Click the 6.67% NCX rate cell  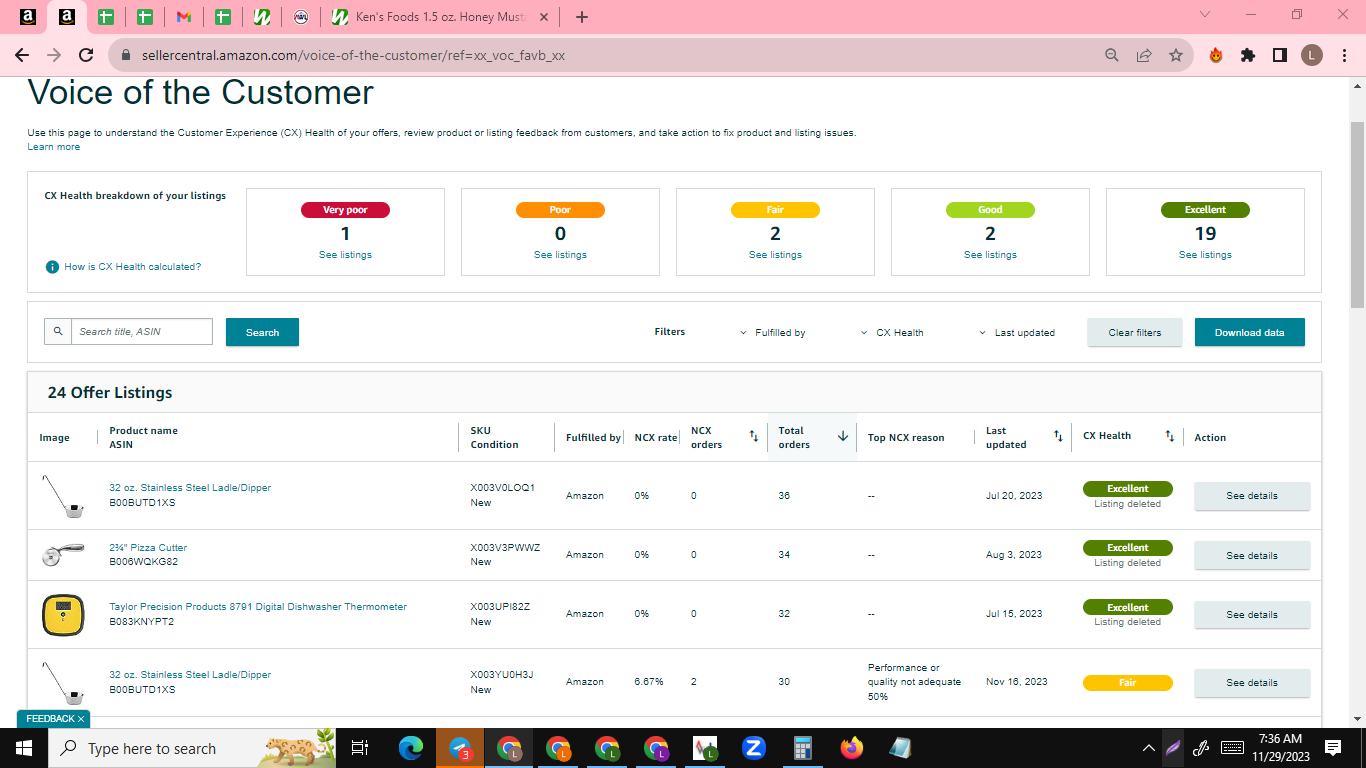pos(647,682)
